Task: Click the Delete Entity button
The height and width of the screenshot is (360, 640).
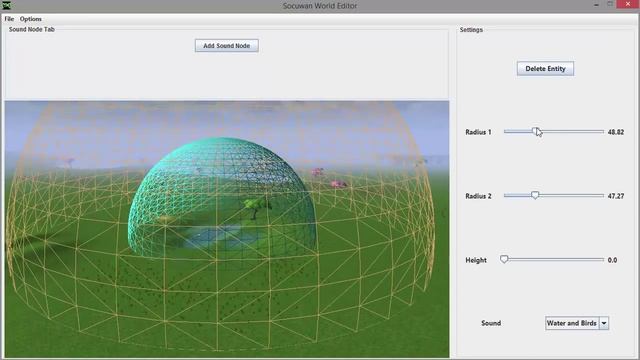Action: point(545,69)
